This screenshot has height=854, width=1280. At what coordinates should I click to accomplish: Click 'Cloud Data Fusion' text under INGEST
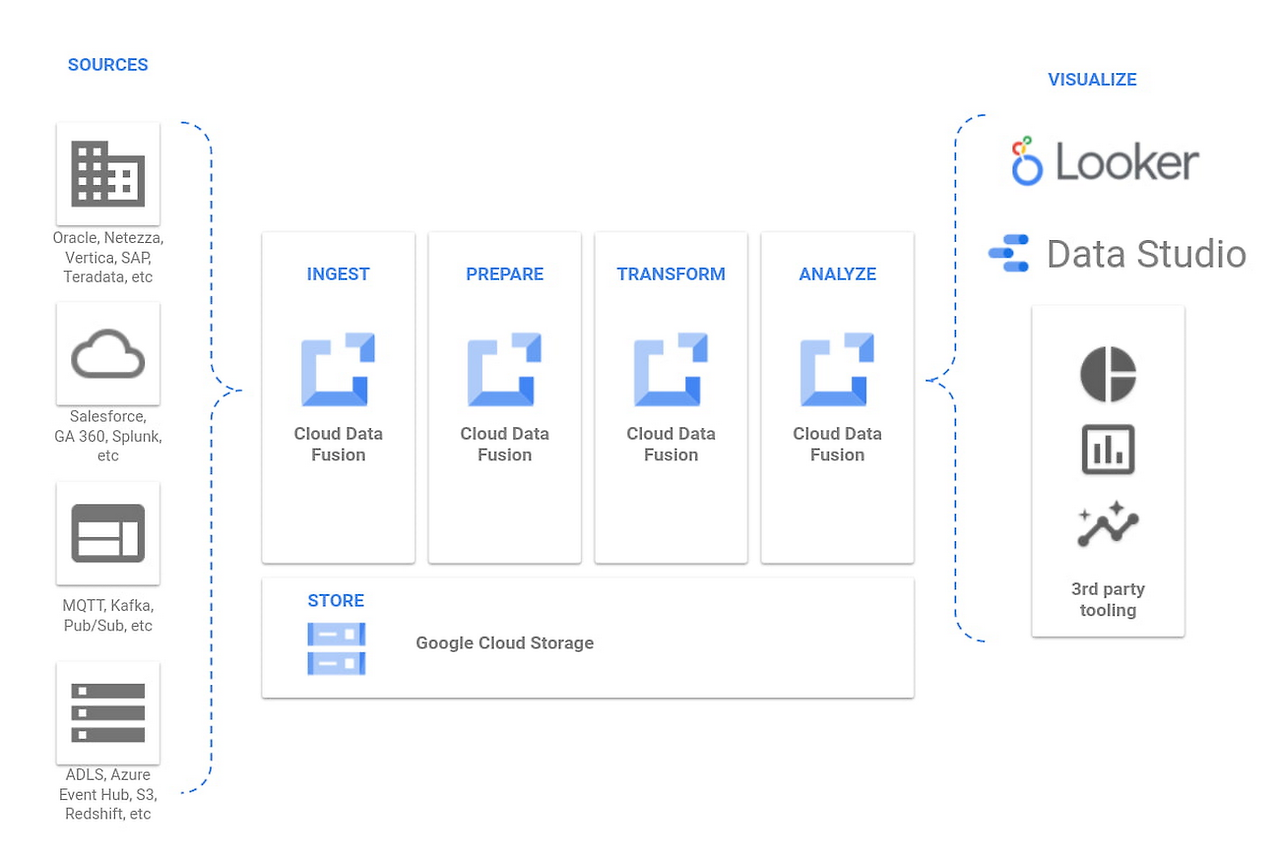pyautogui.click(x=338, y=444)
